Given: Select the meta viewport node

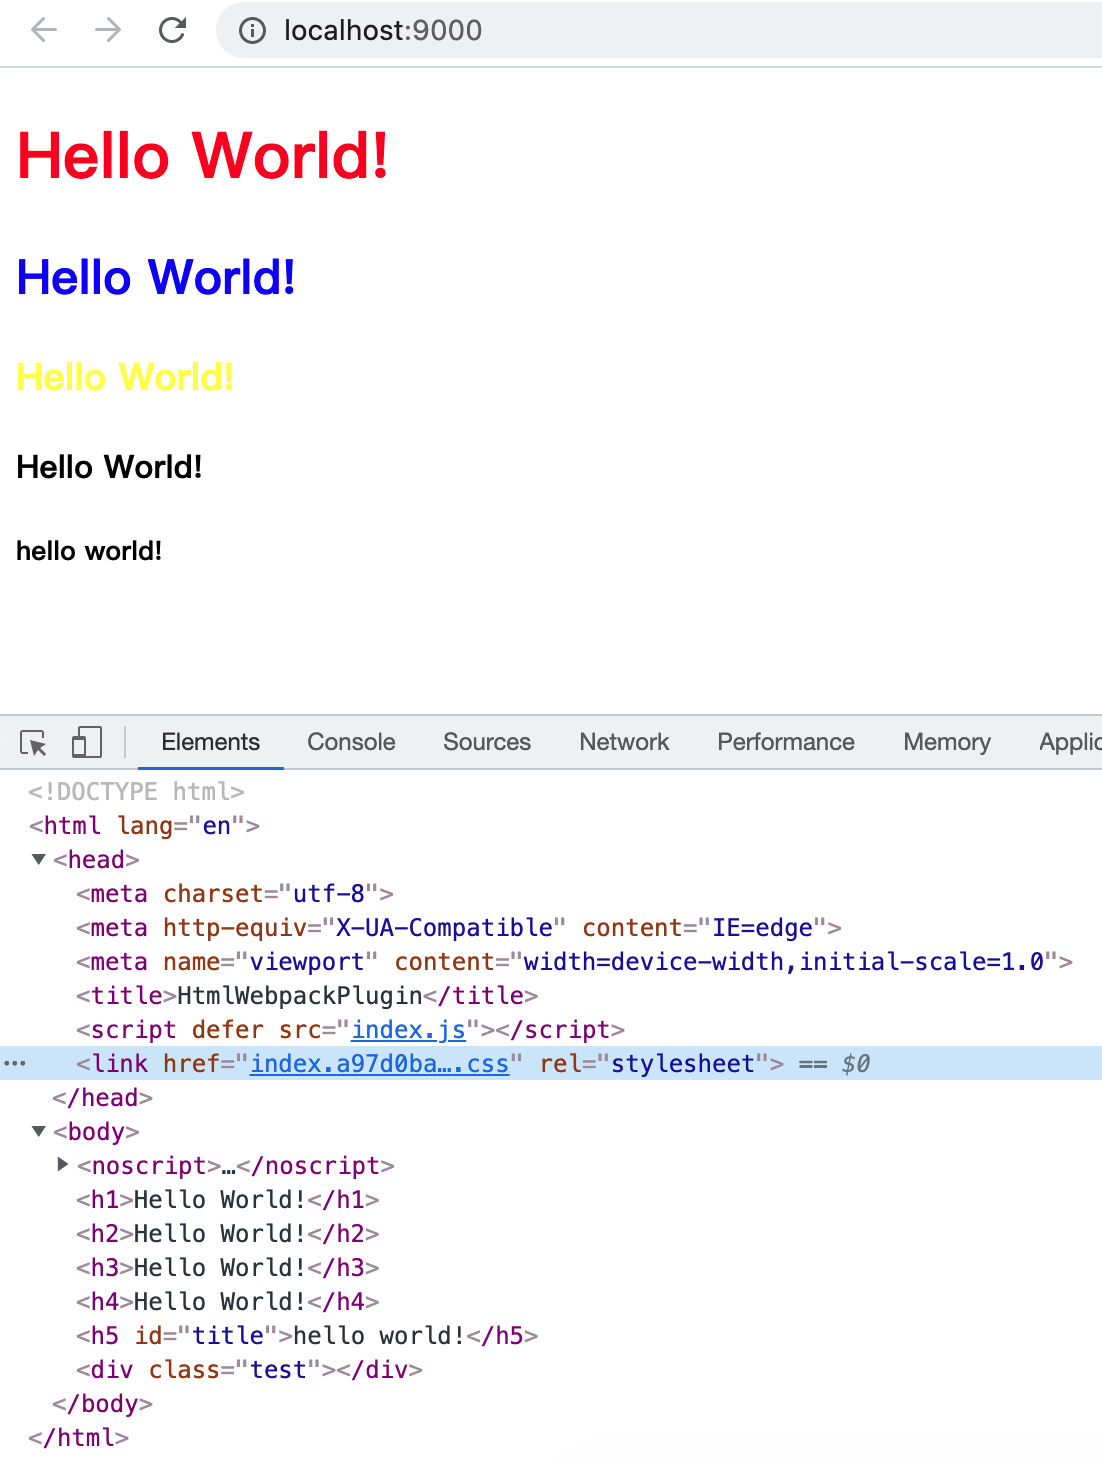Looking at the screenshot, I should pos(574,961).
